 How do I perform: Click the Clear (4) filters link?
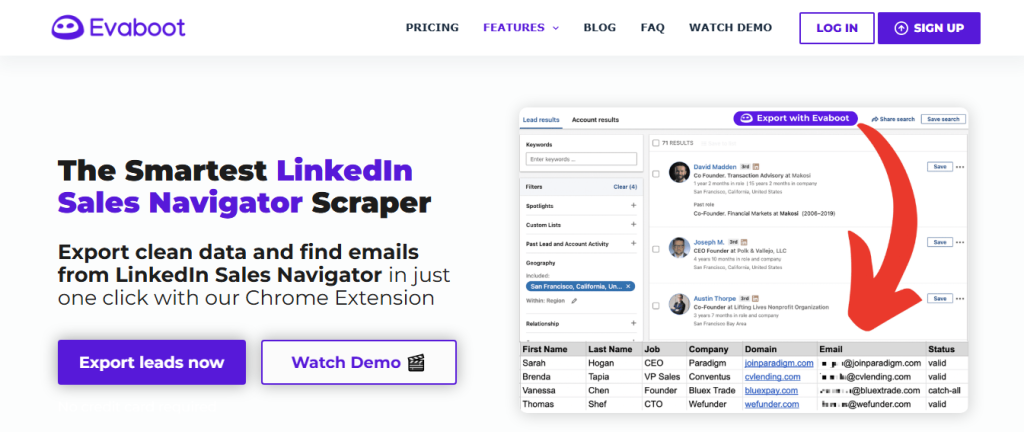click(625, 187)
